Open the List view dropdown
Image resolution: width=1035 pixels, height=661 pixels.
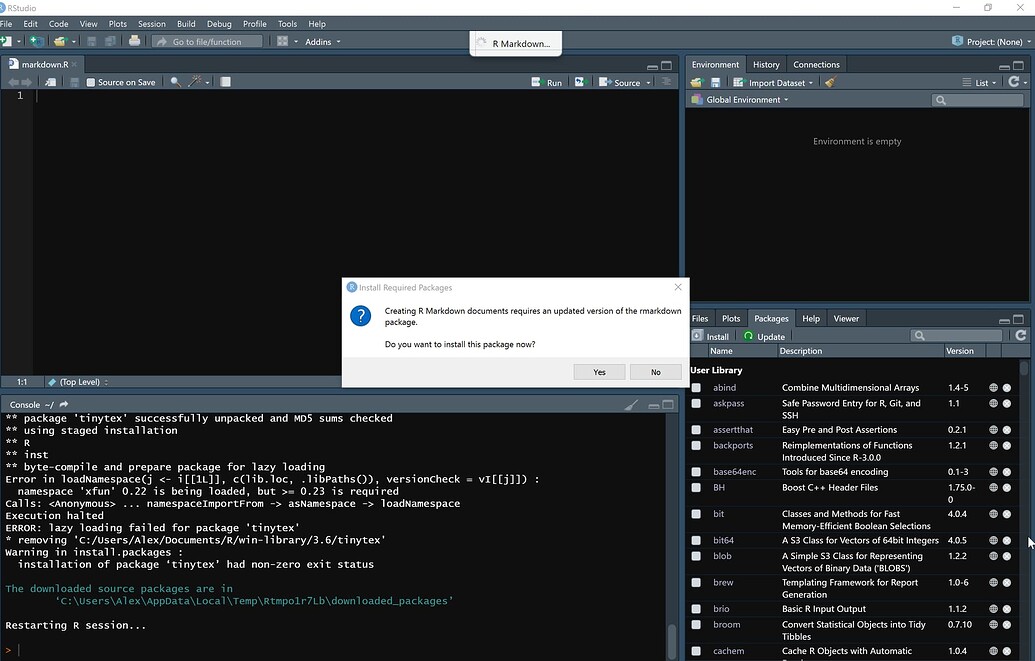pos(980,83)
